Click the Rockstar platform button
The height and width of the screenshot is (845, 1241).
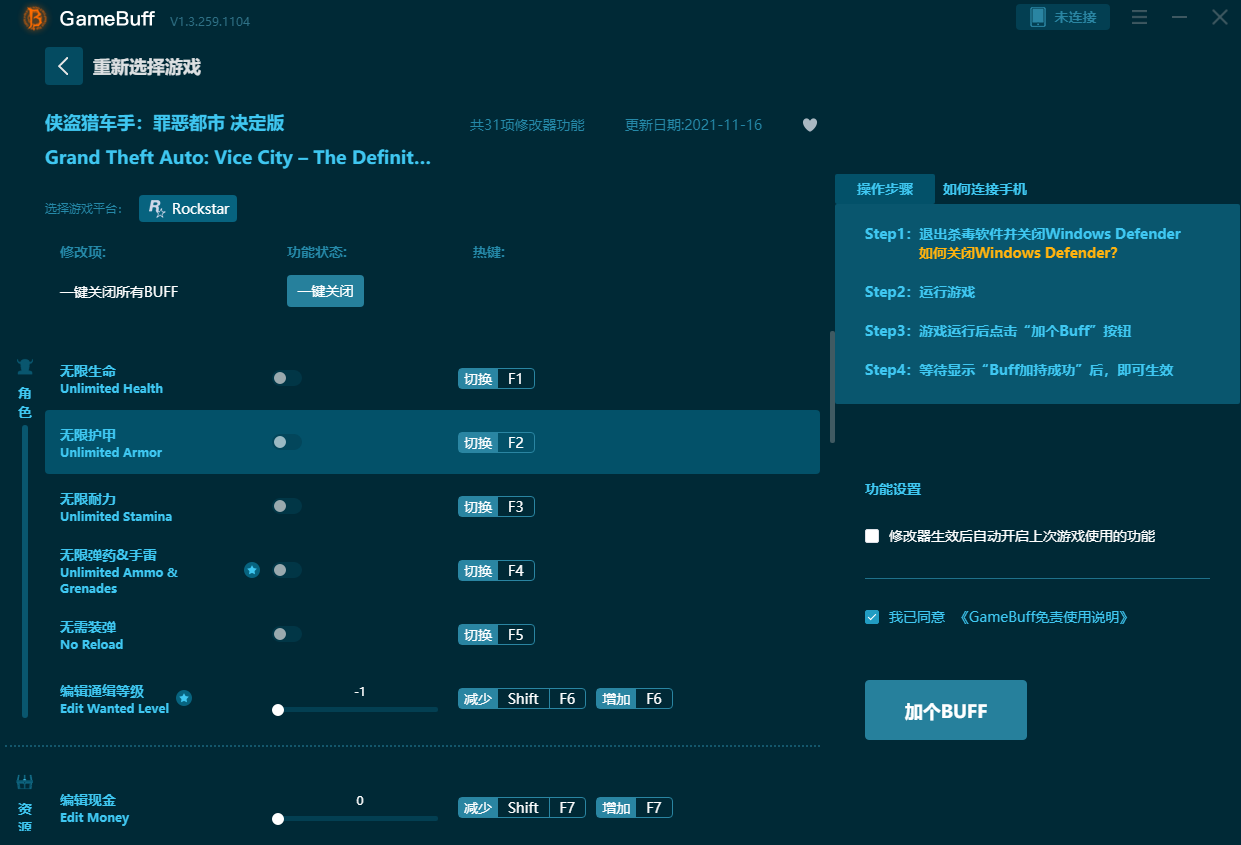188,208
